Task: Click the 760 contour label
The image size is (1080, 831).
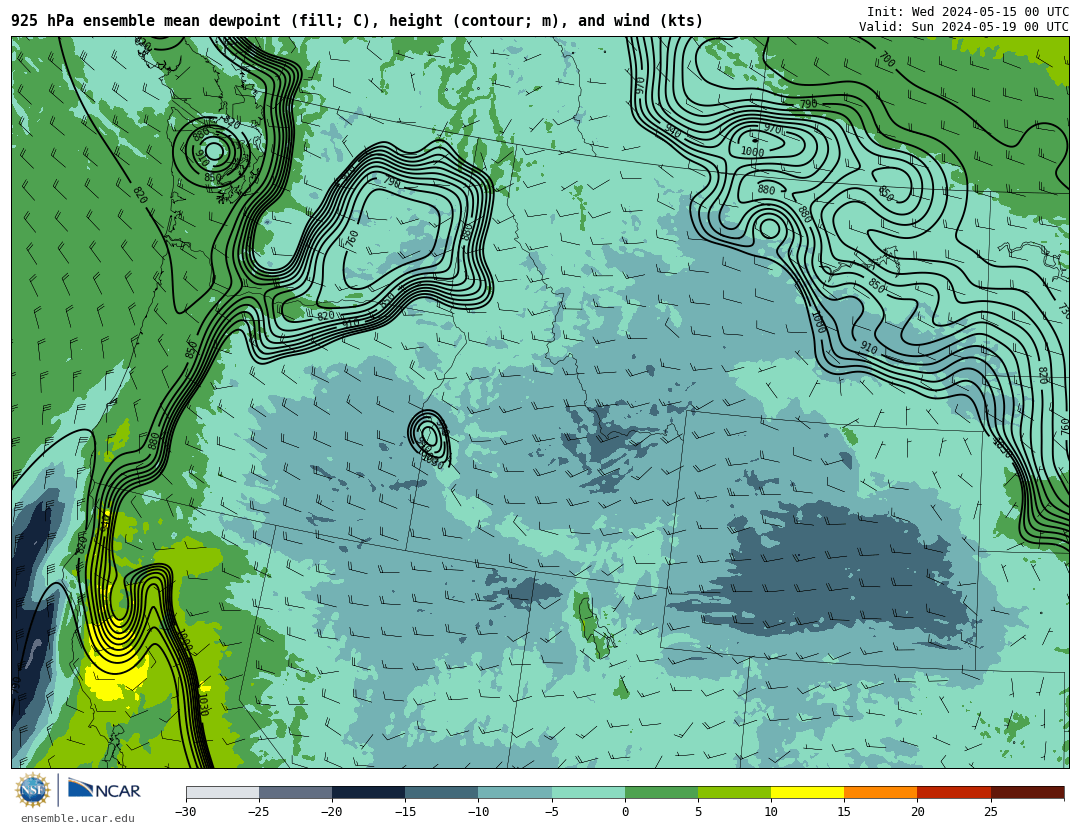Action: 352,240
